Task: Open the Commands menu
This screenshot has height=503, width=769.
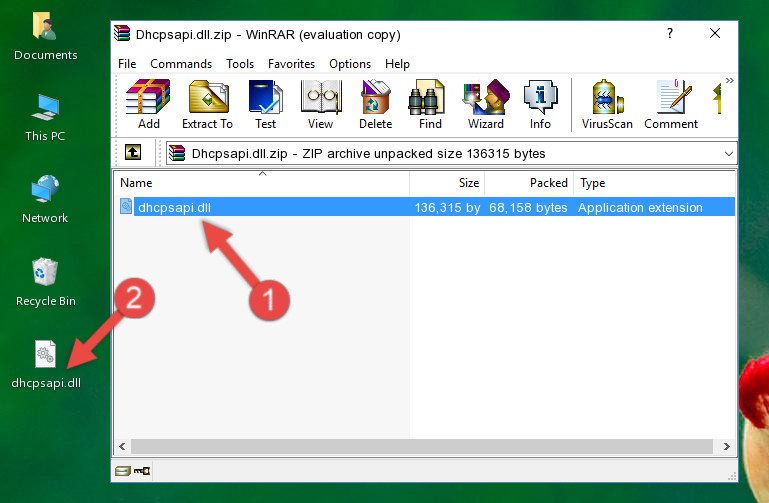Action: pos(181,64)
